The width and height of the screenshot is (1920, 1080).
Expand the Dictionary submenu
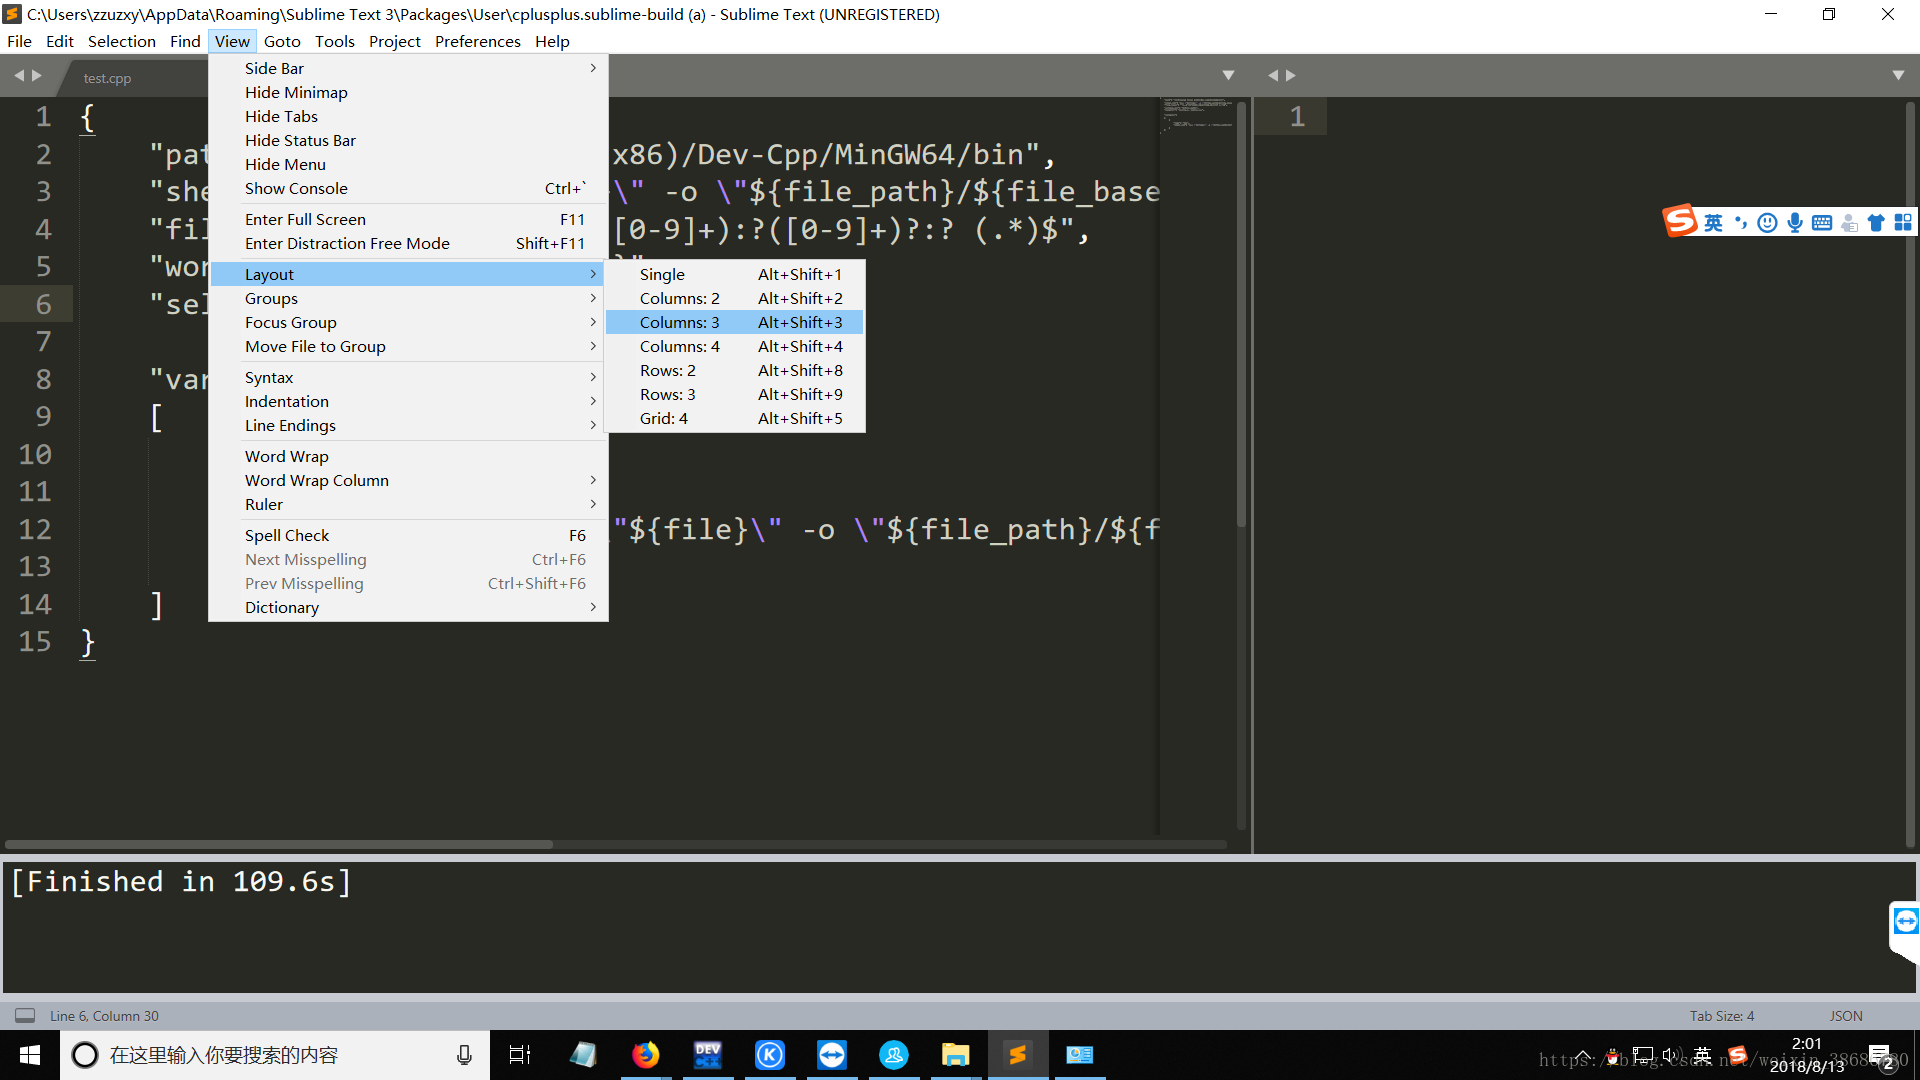click(x=408, y=607)
